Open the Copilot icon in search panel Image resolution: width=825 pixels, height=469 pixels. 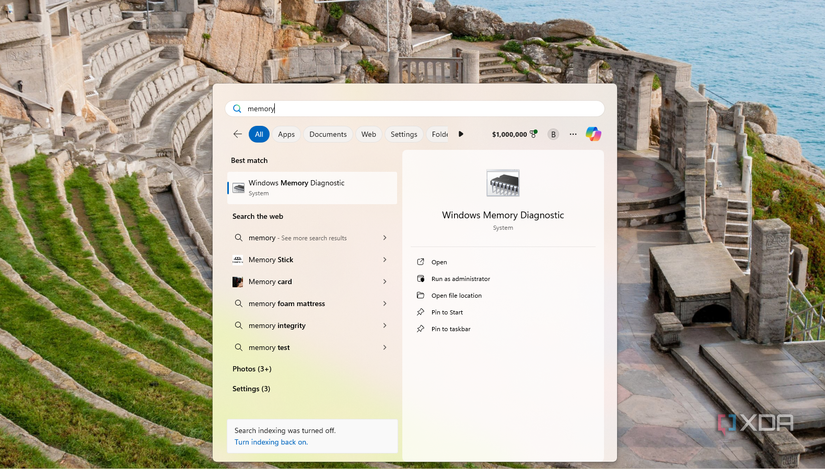[x=593, y=134]
